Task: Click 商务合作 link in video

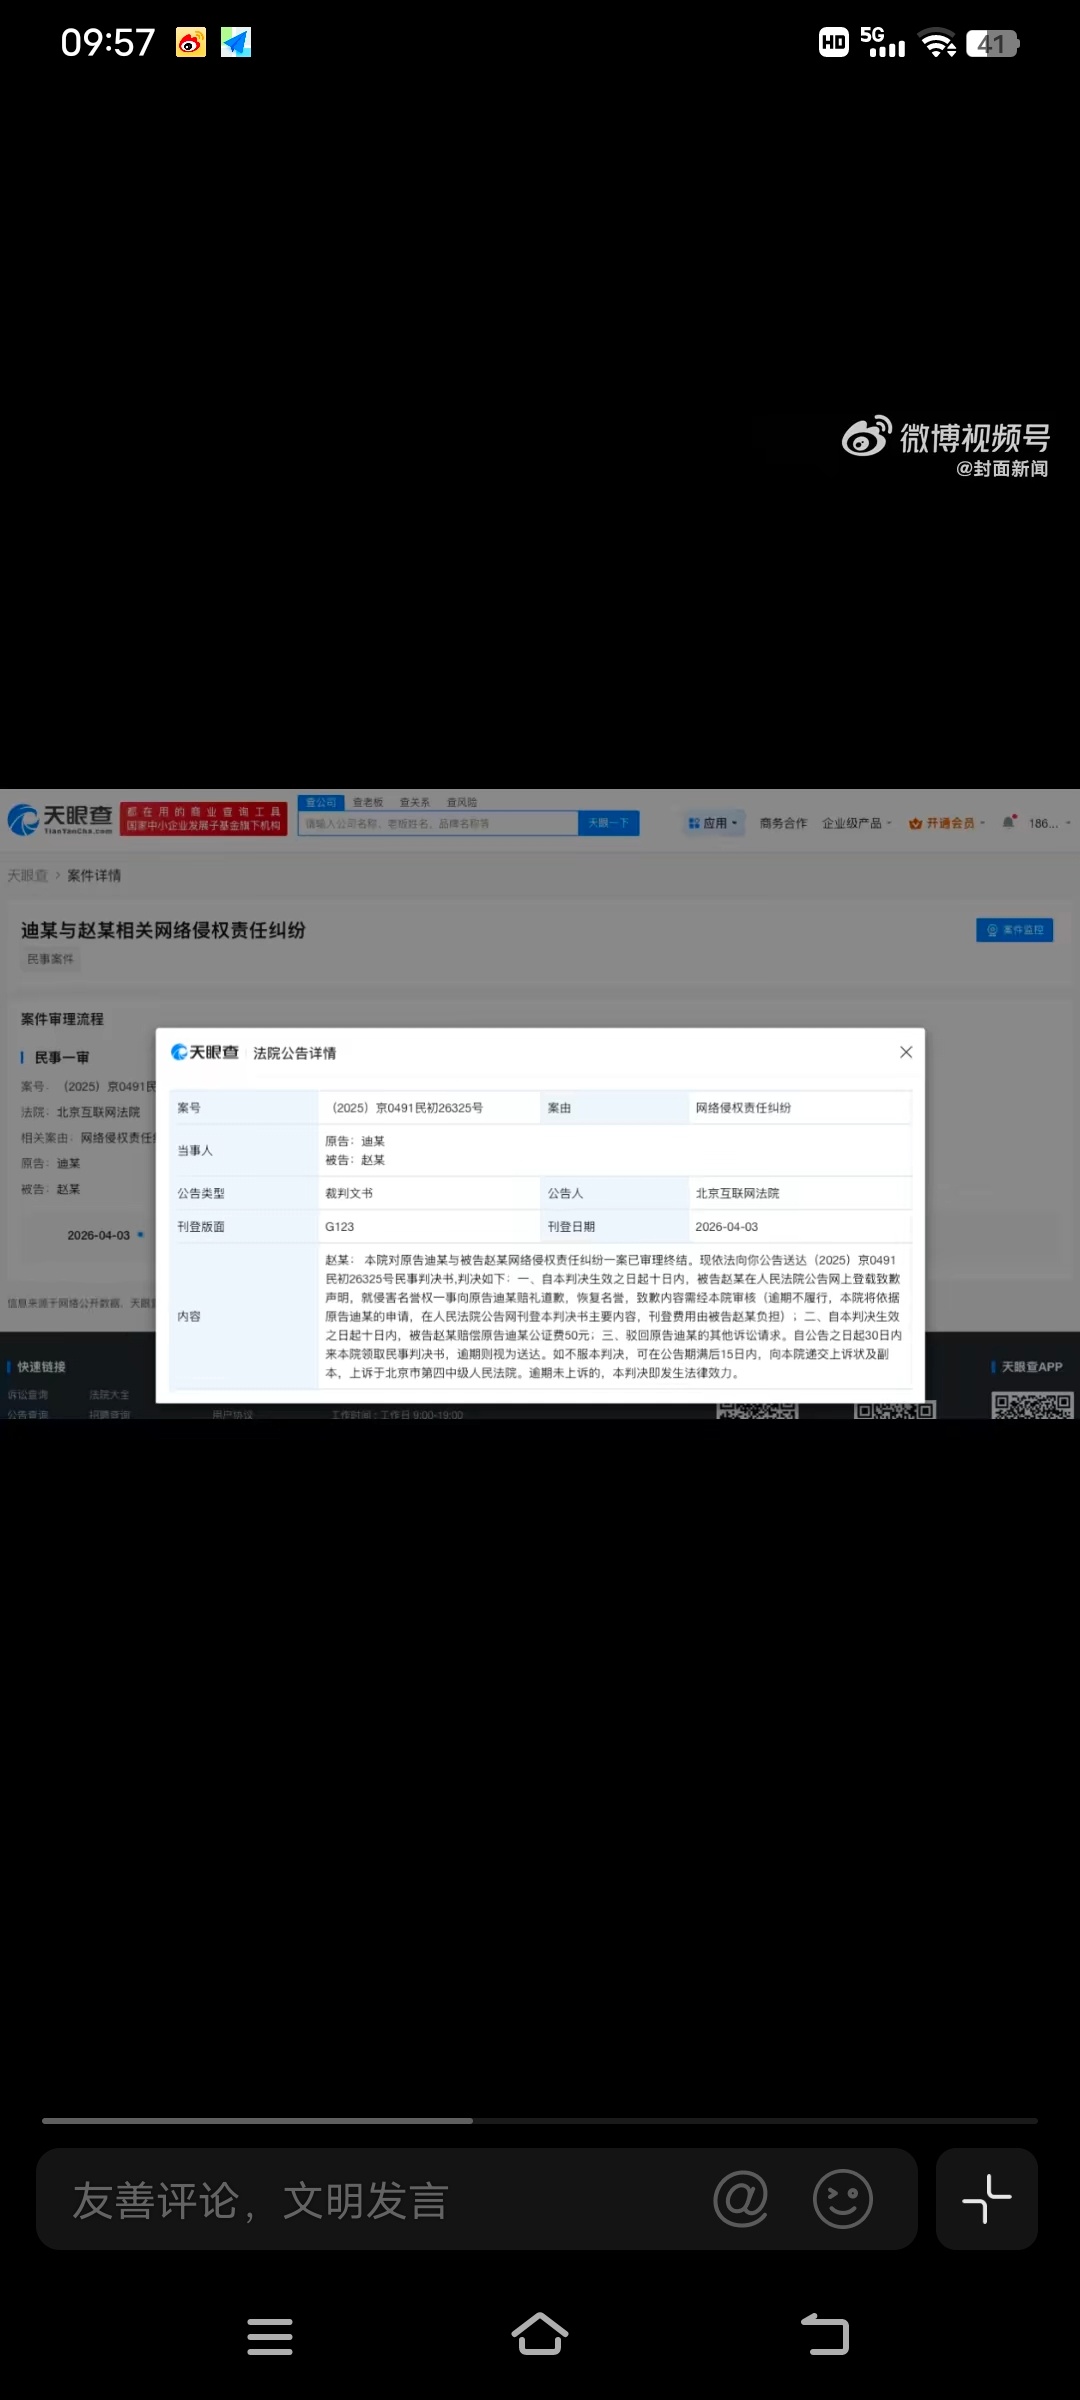Action: pyautogui.click(x=783, y=823)
